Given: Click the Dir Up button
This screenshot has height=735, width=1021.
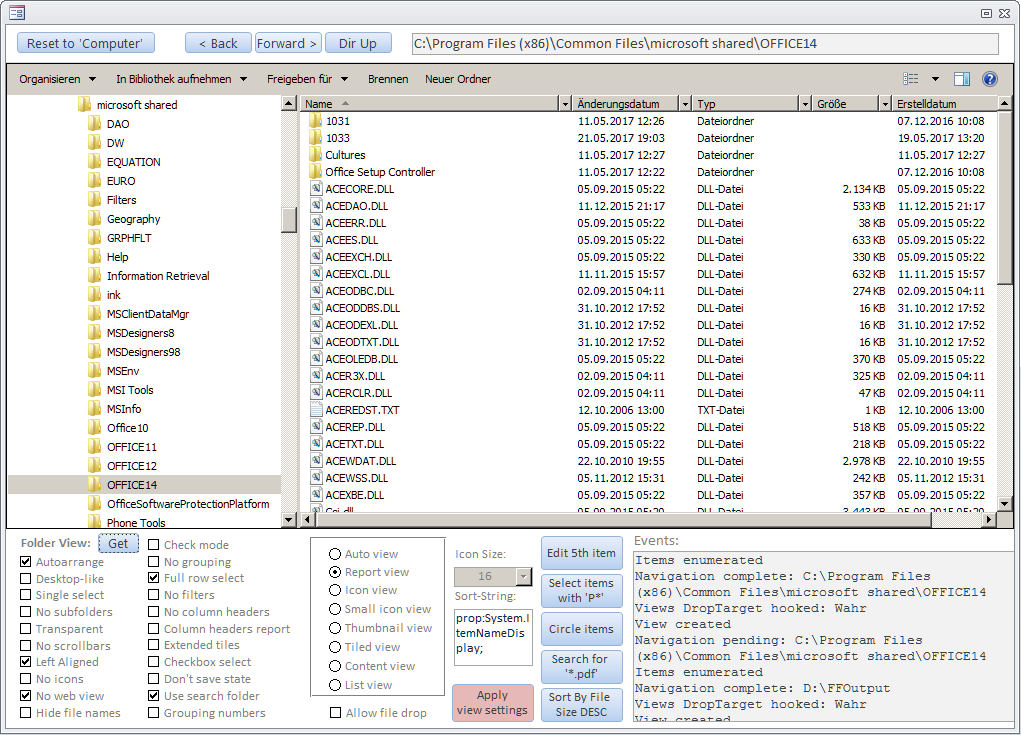Looking at the screenshot, I should point(357,43).
